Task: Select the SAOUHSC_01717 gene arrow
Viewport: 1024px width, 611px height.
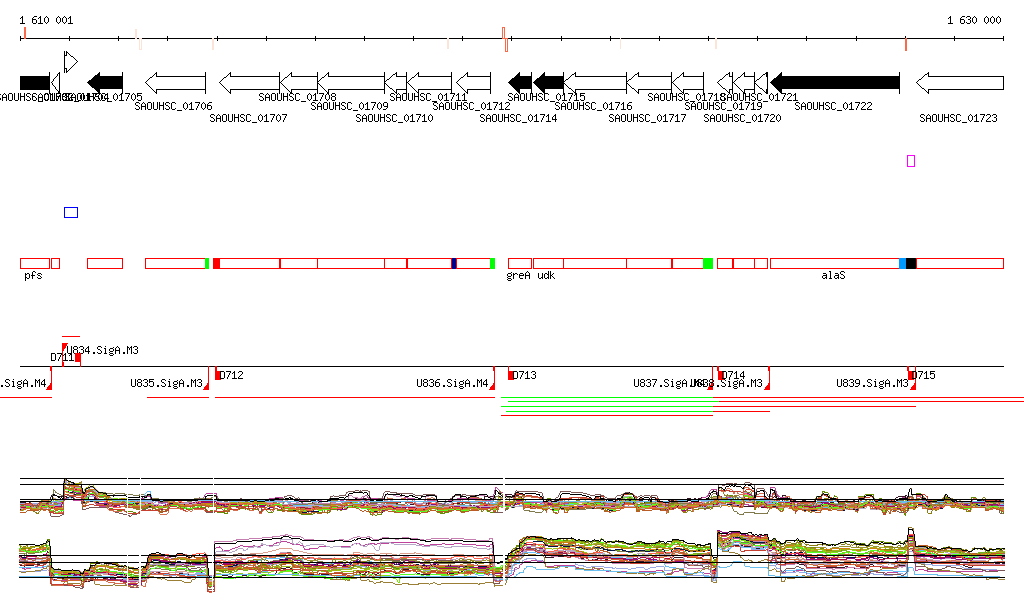Action: click(649, 83)
